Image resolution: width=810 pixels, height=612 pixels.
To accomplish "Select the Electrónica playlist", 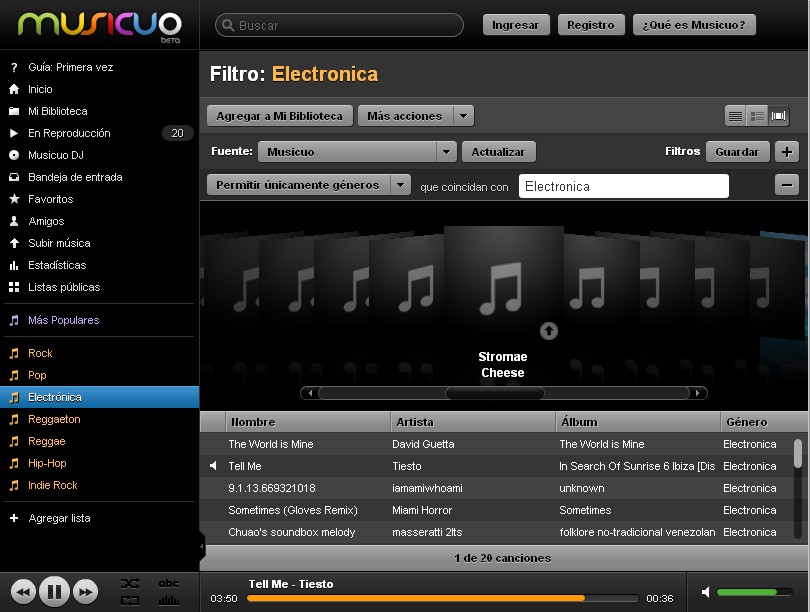I will coord(100,397).
